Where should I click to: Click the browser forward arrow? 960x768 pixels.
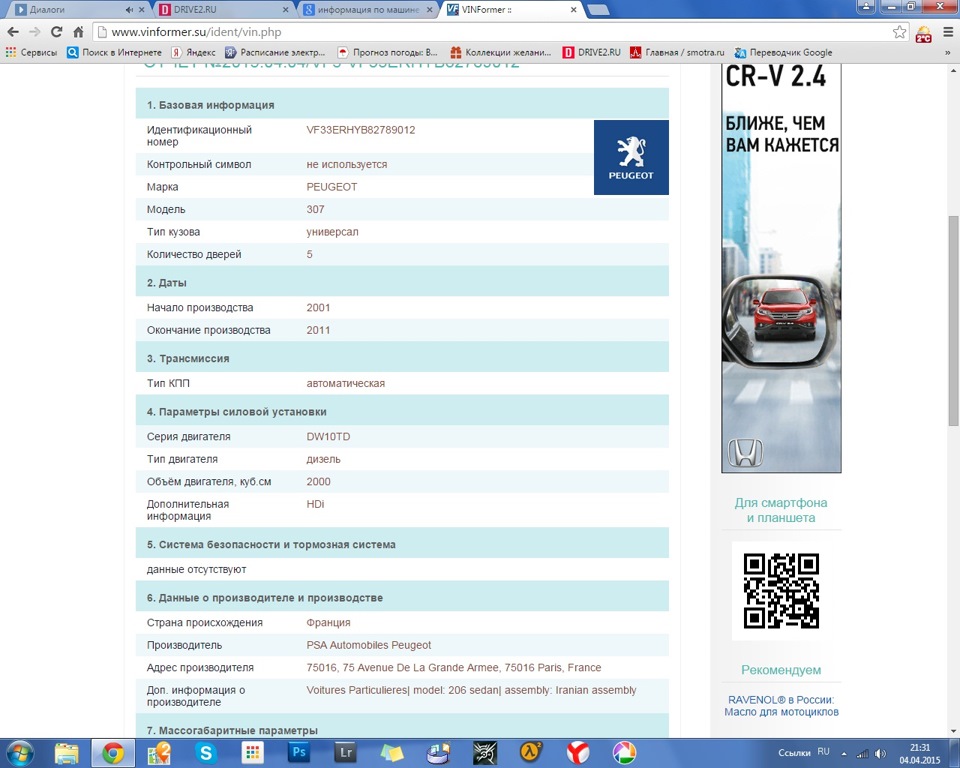click(35, 32)
